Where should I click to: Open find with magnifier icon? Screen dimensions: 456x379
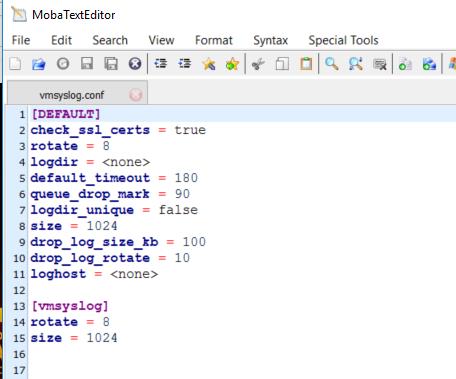[x=332, y=64]
